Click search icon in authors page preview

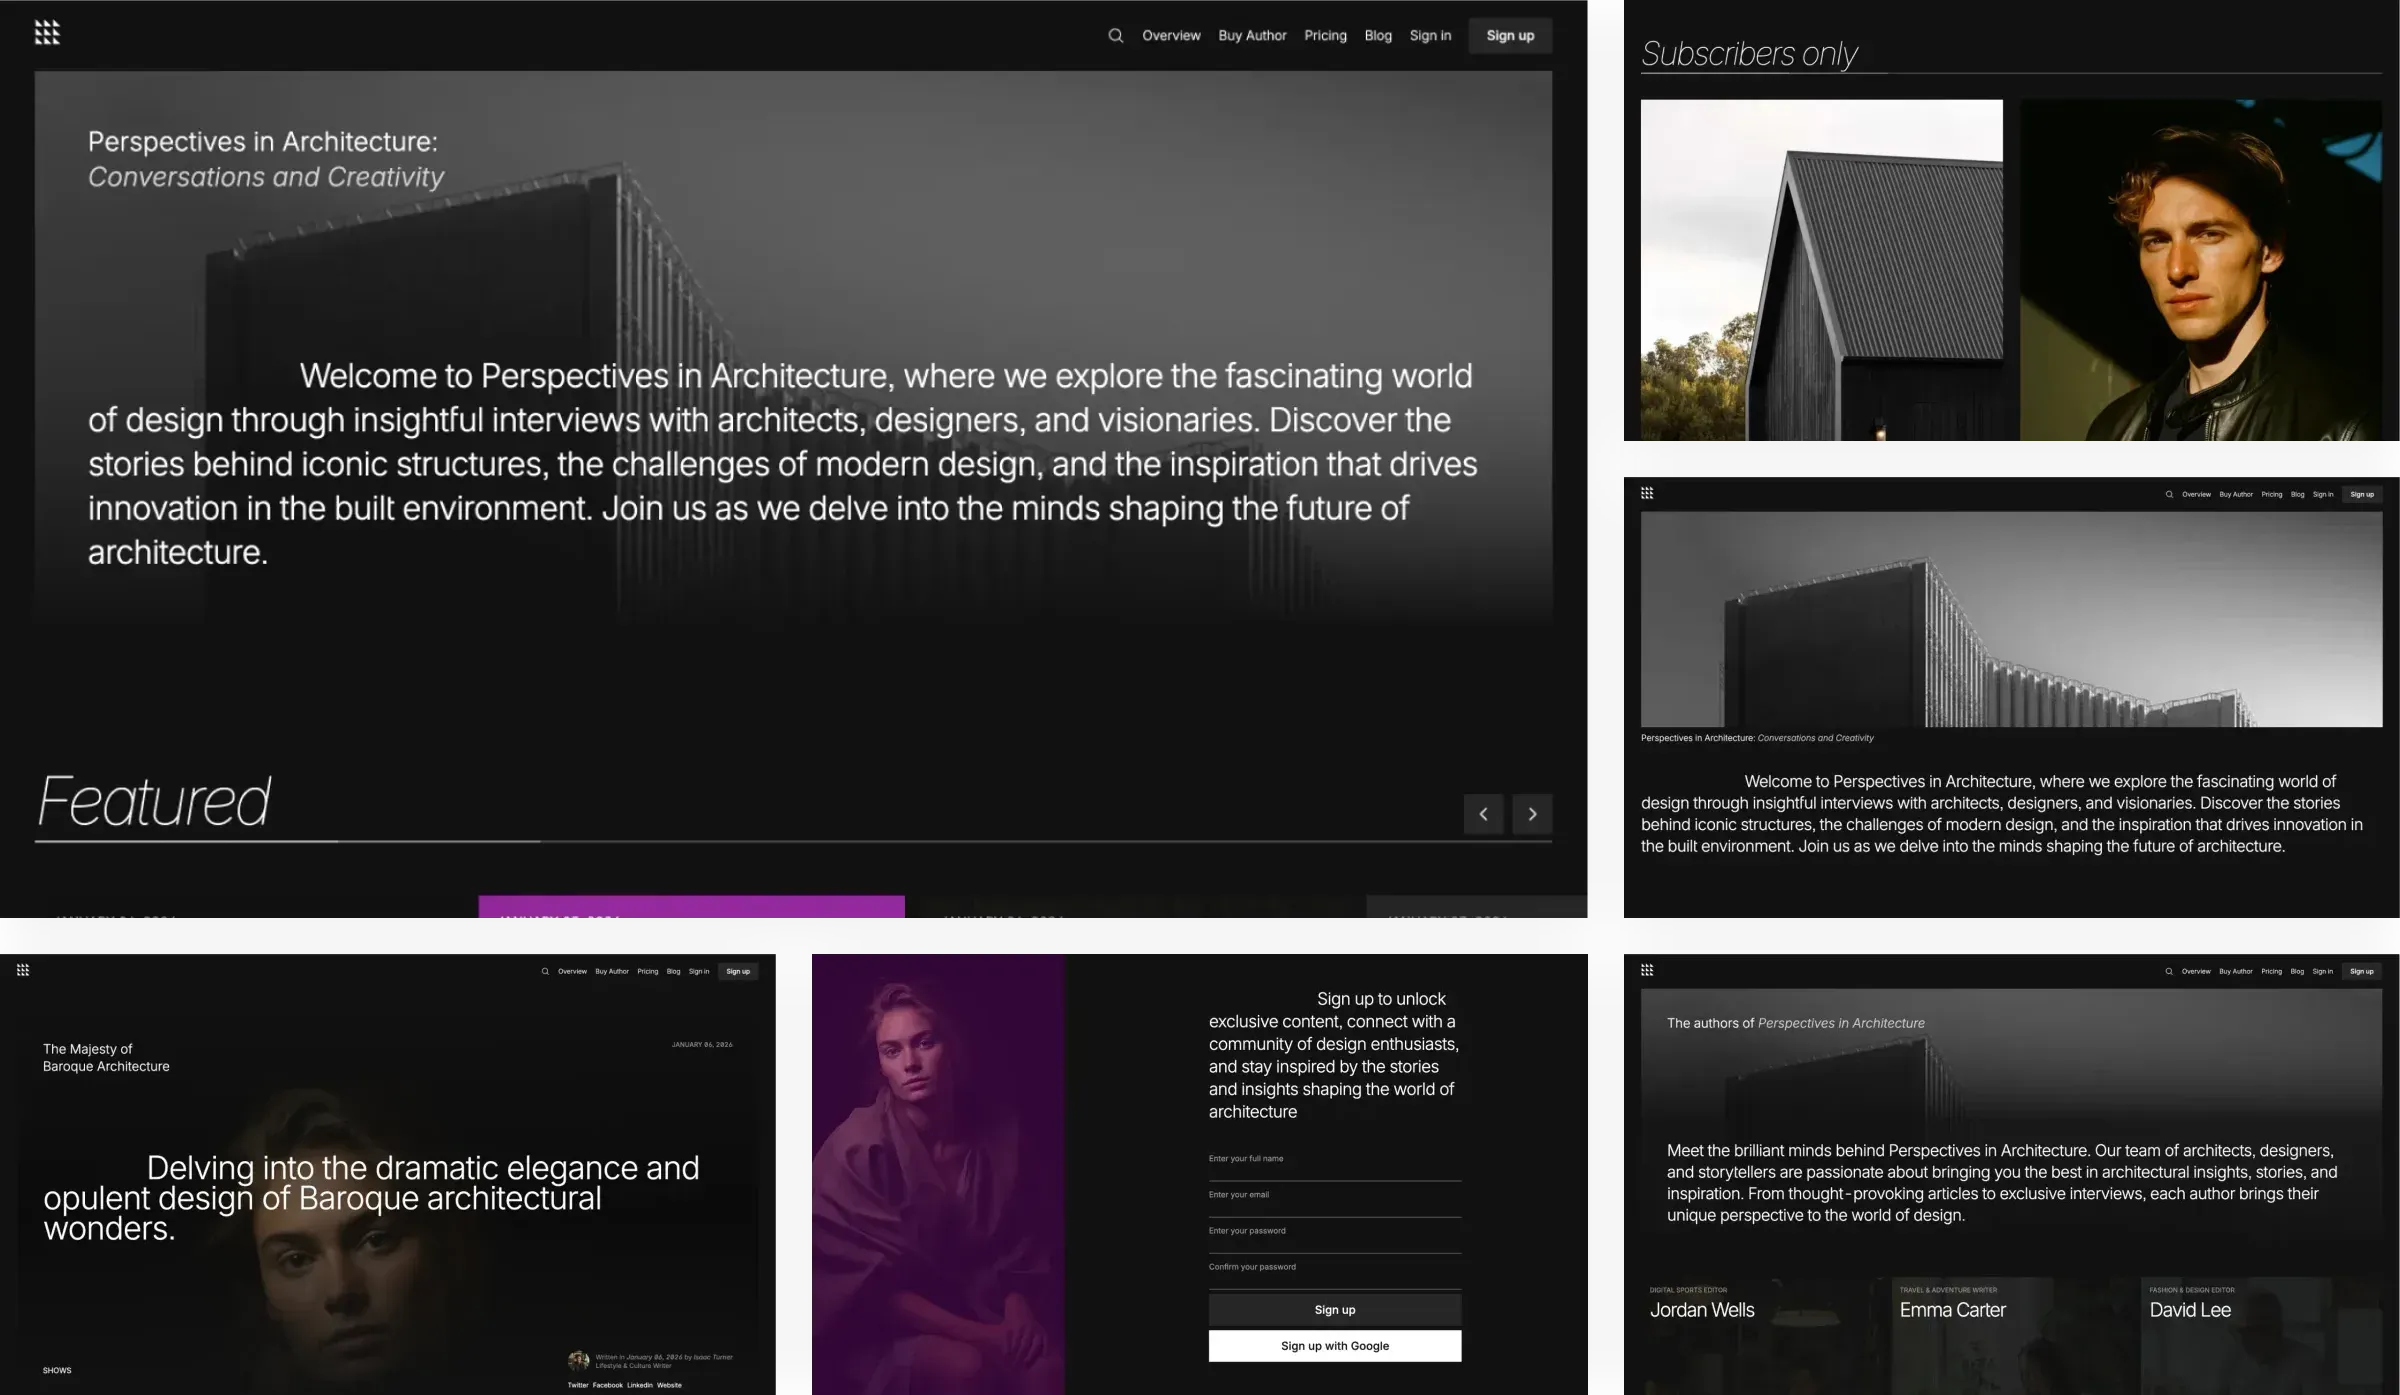2169,971
